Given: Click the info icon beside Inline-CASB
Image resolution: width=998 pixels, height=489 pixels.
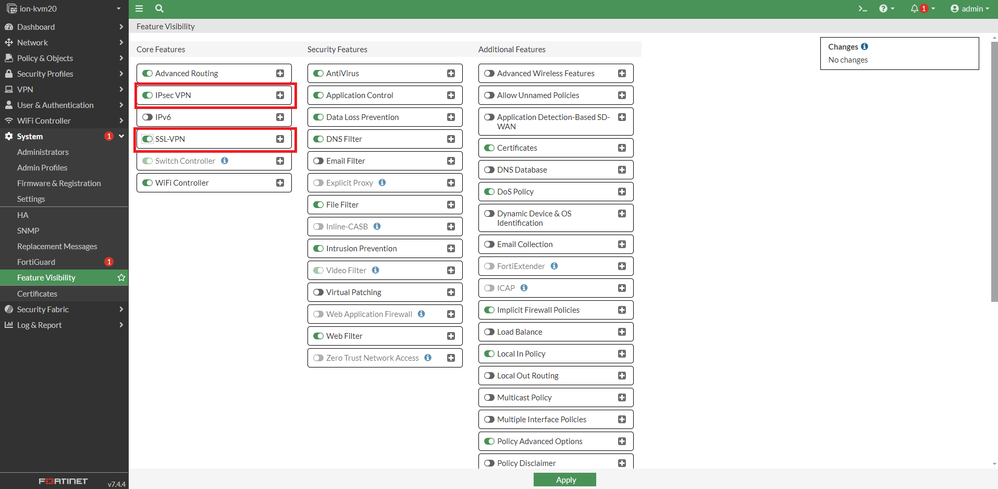Looking at the screenshot, I should pyautogui.click(x=377, y=226).
